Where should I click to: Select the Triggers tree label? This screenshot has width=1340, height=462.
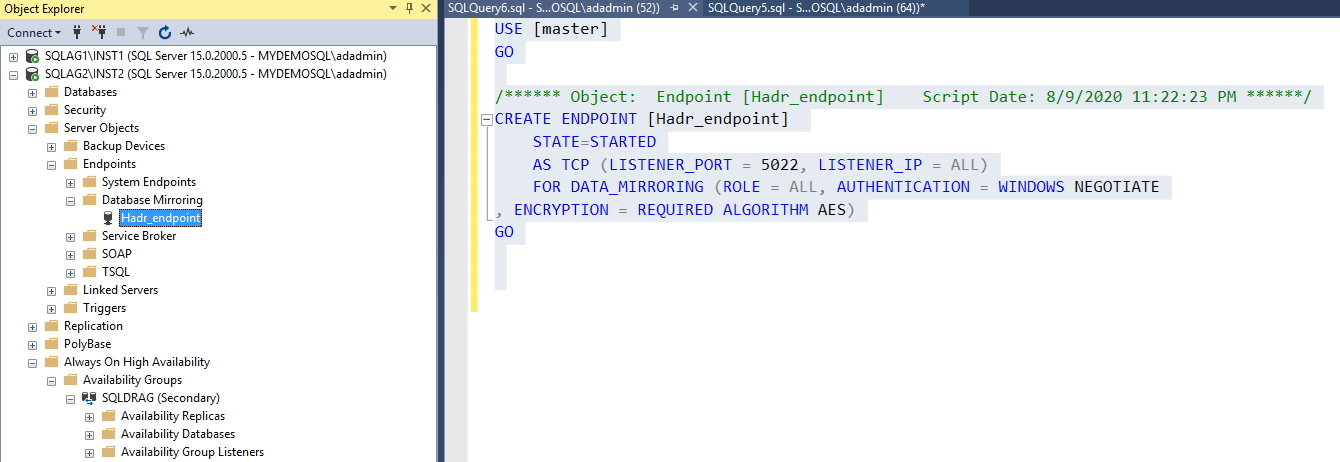click(104, 308)
